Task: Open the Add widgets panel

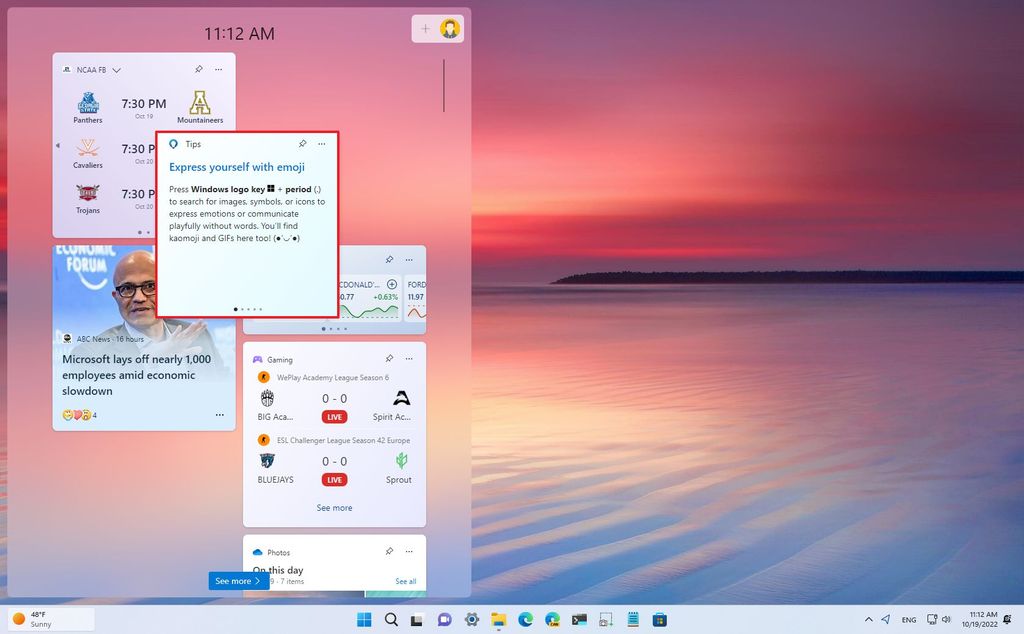Action: [x=426, y=28]
